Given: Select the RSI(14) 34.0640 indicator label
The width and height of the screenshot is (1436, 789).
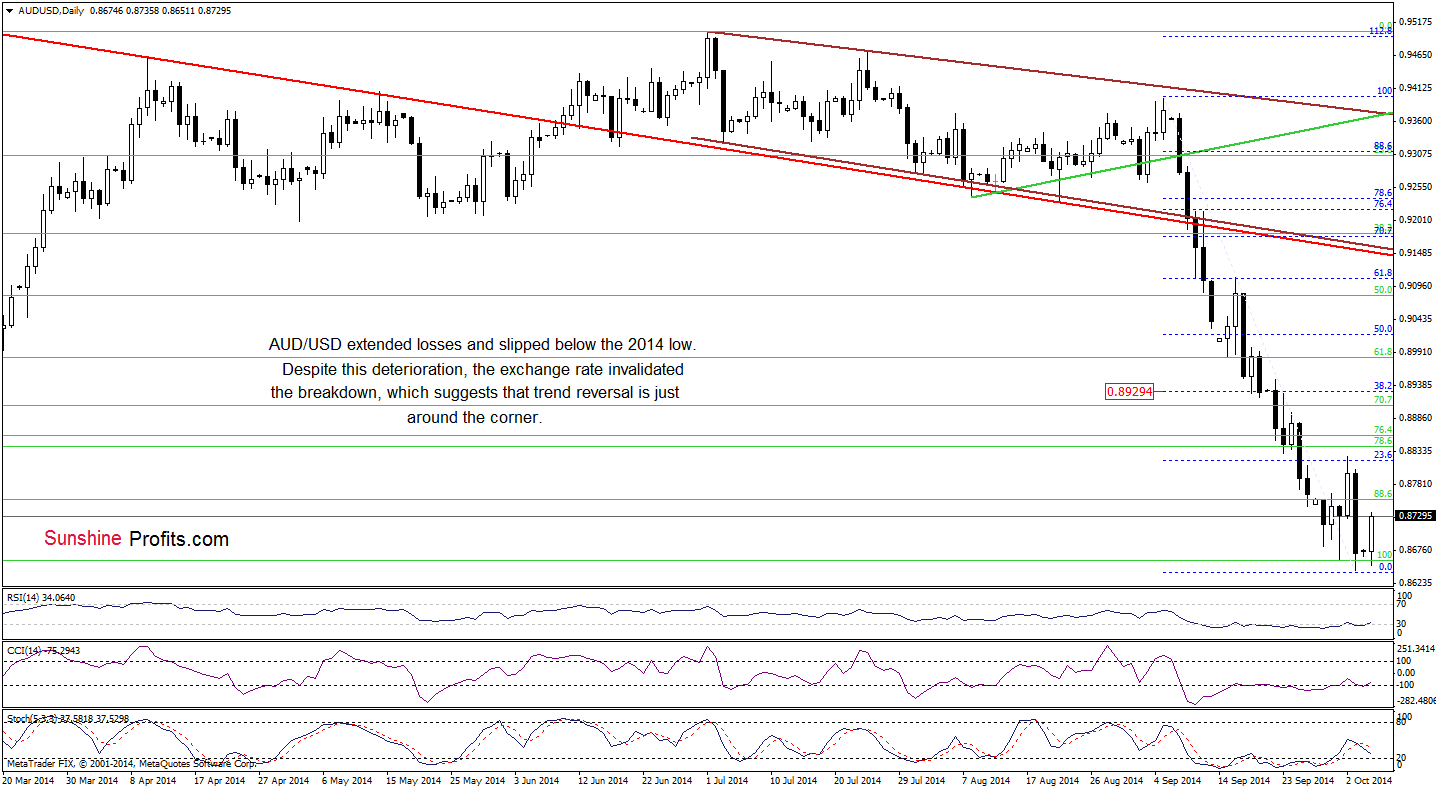Looking at the screenshot, I should (x=43, y=597).
